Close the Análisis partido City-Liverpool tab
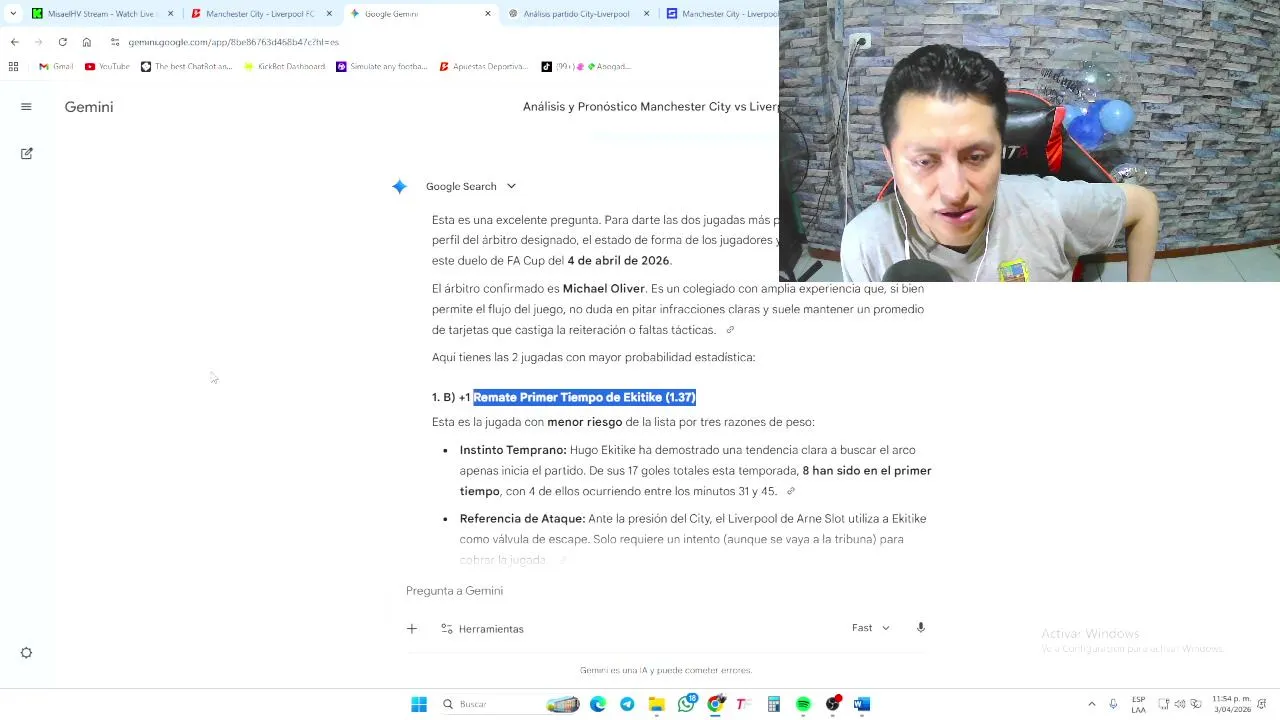This screenshot has height=720, width=1280. (x=646, y=14)
